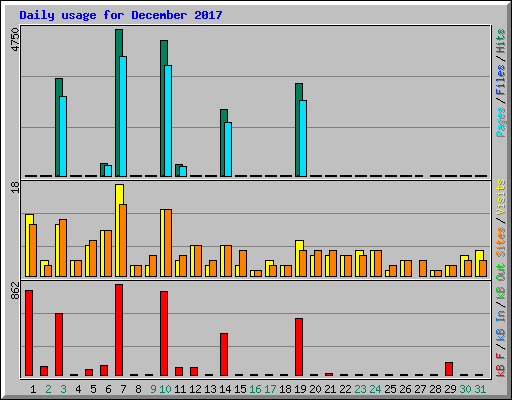
Task: Click the small cyan files bar on day 6
Action: (x=108, y=171)
